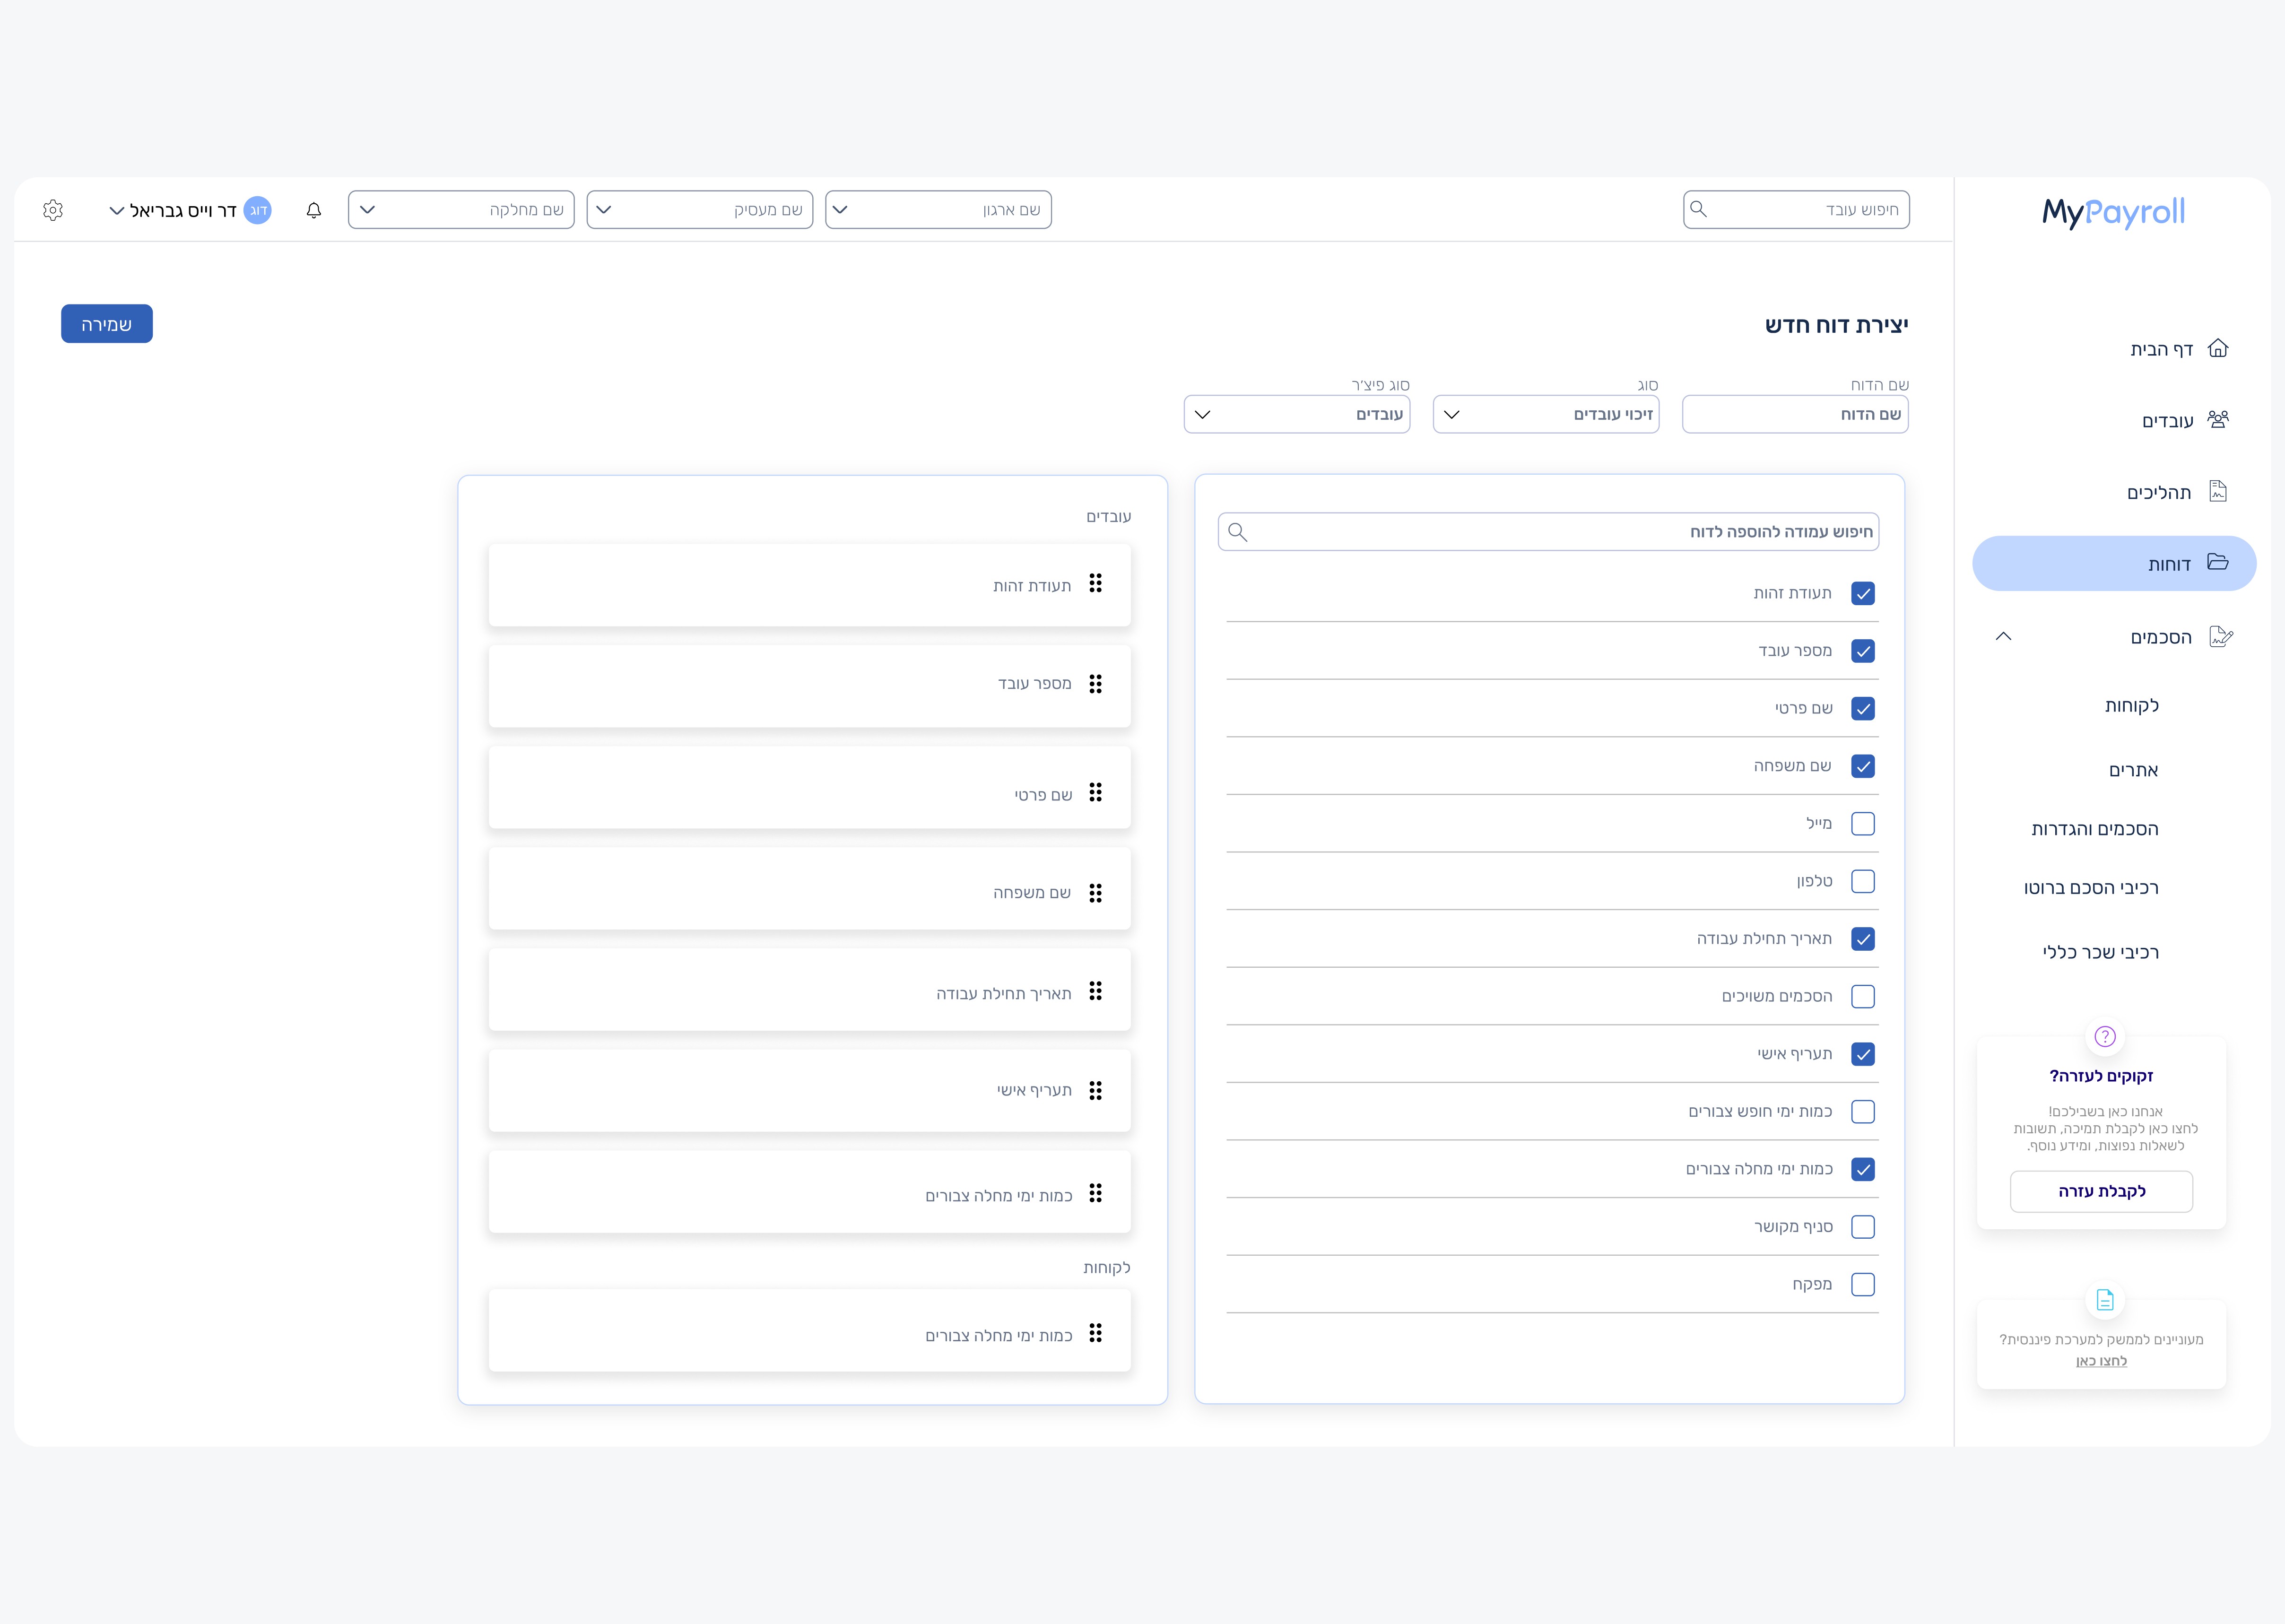Click the magnifier in the column search field
This screenshot has width=2285, height=1624.
coord(1237,532)
